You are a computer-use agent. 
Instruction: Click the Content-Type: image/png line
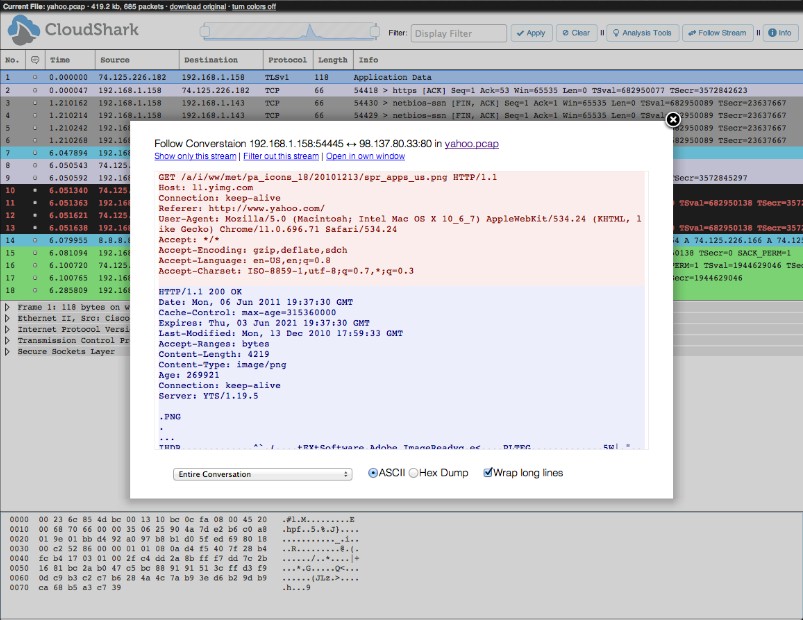pyautogui.click(x=222, y=365)
